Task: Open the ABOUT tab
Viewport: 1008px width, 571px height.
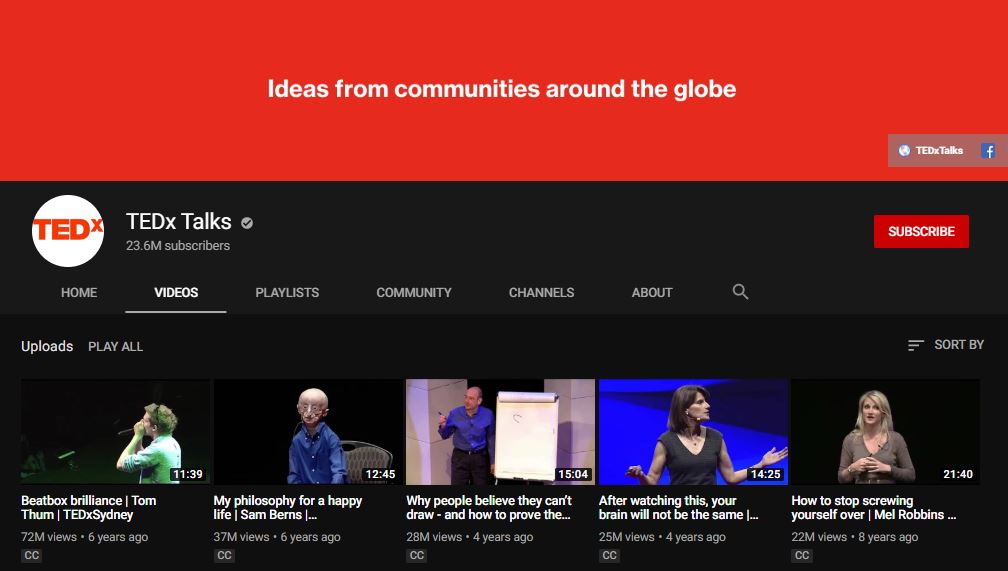Action: [x=652, y=293]
